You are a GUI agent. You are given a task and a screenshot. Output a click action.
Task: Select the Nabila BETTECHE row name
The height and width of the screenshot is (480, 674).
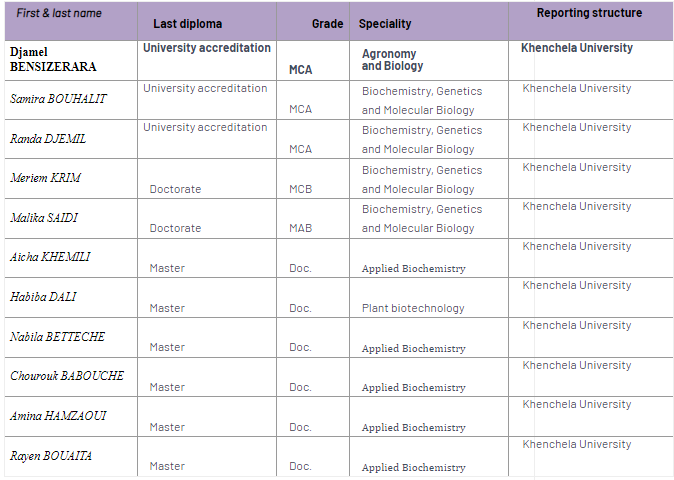pyautogui.click(x=57, y=336)
